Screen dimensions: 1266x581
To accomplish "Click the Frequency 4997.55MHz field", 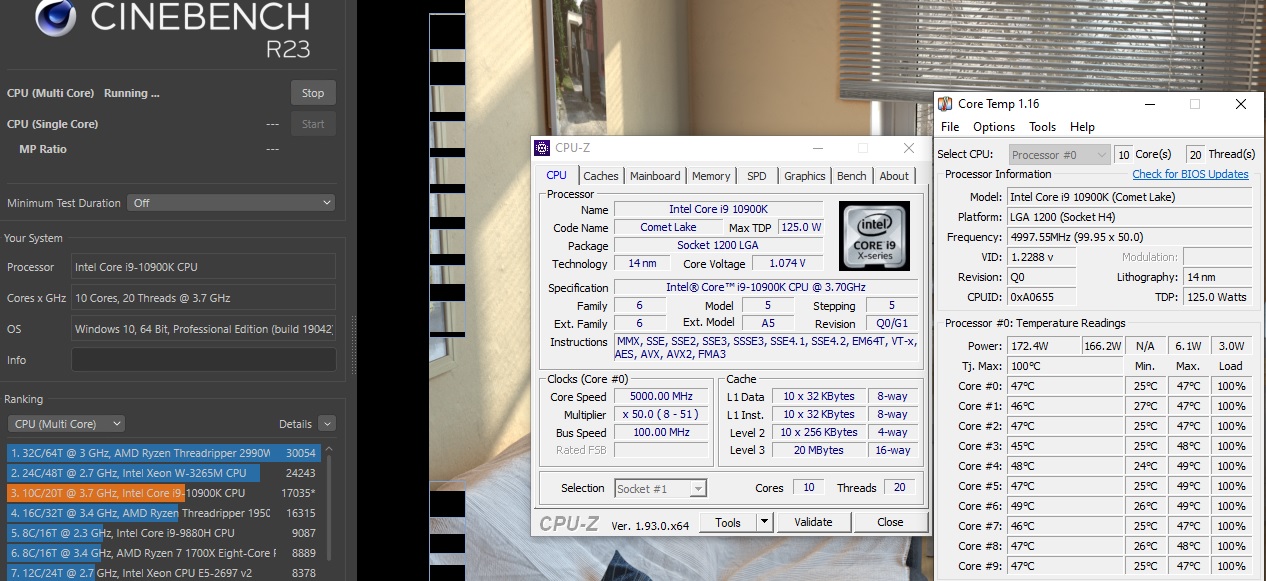I will [x=1128, y=237].
